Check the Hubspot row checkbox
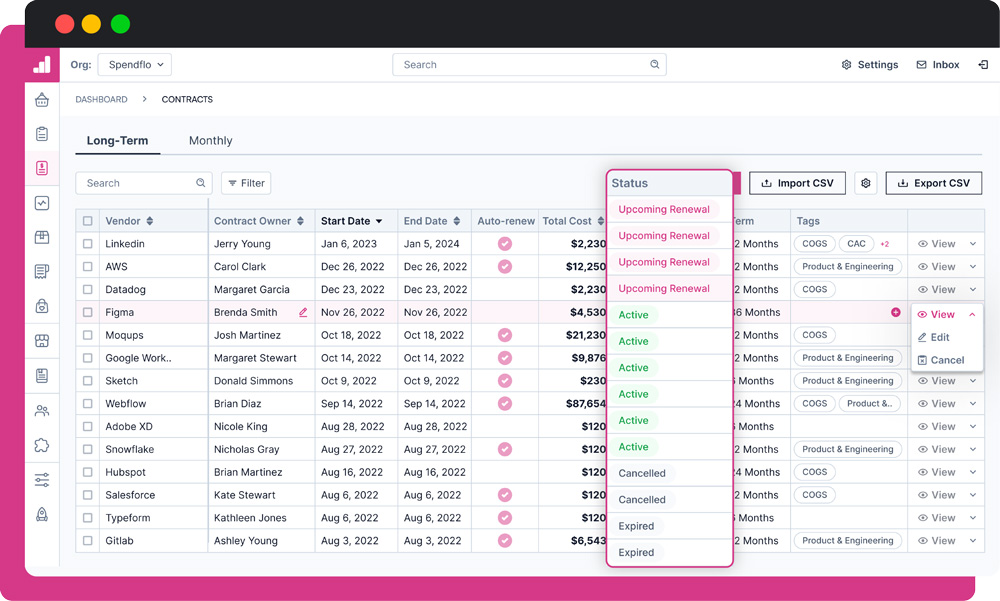This screenshot has width=1000, height=601. click(87, 472)
